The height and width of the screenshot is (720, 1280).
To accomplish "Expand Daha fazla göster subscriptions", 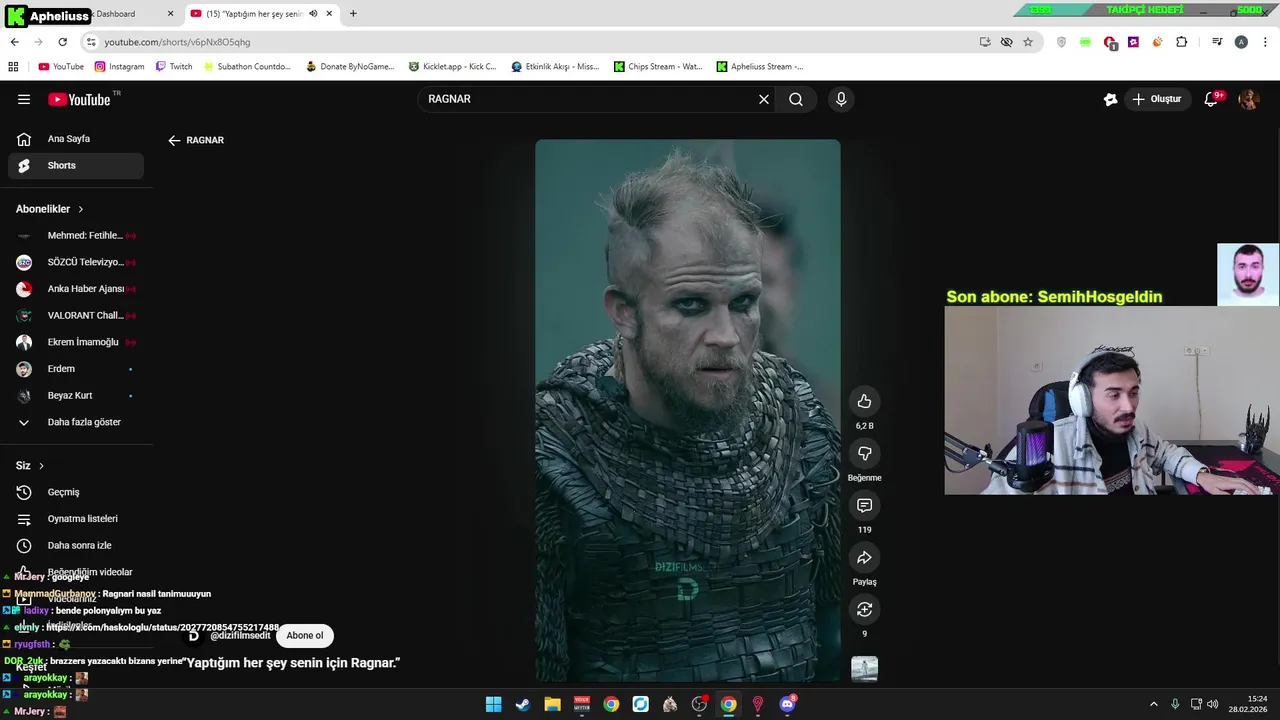I will click(x=76, y=422).
